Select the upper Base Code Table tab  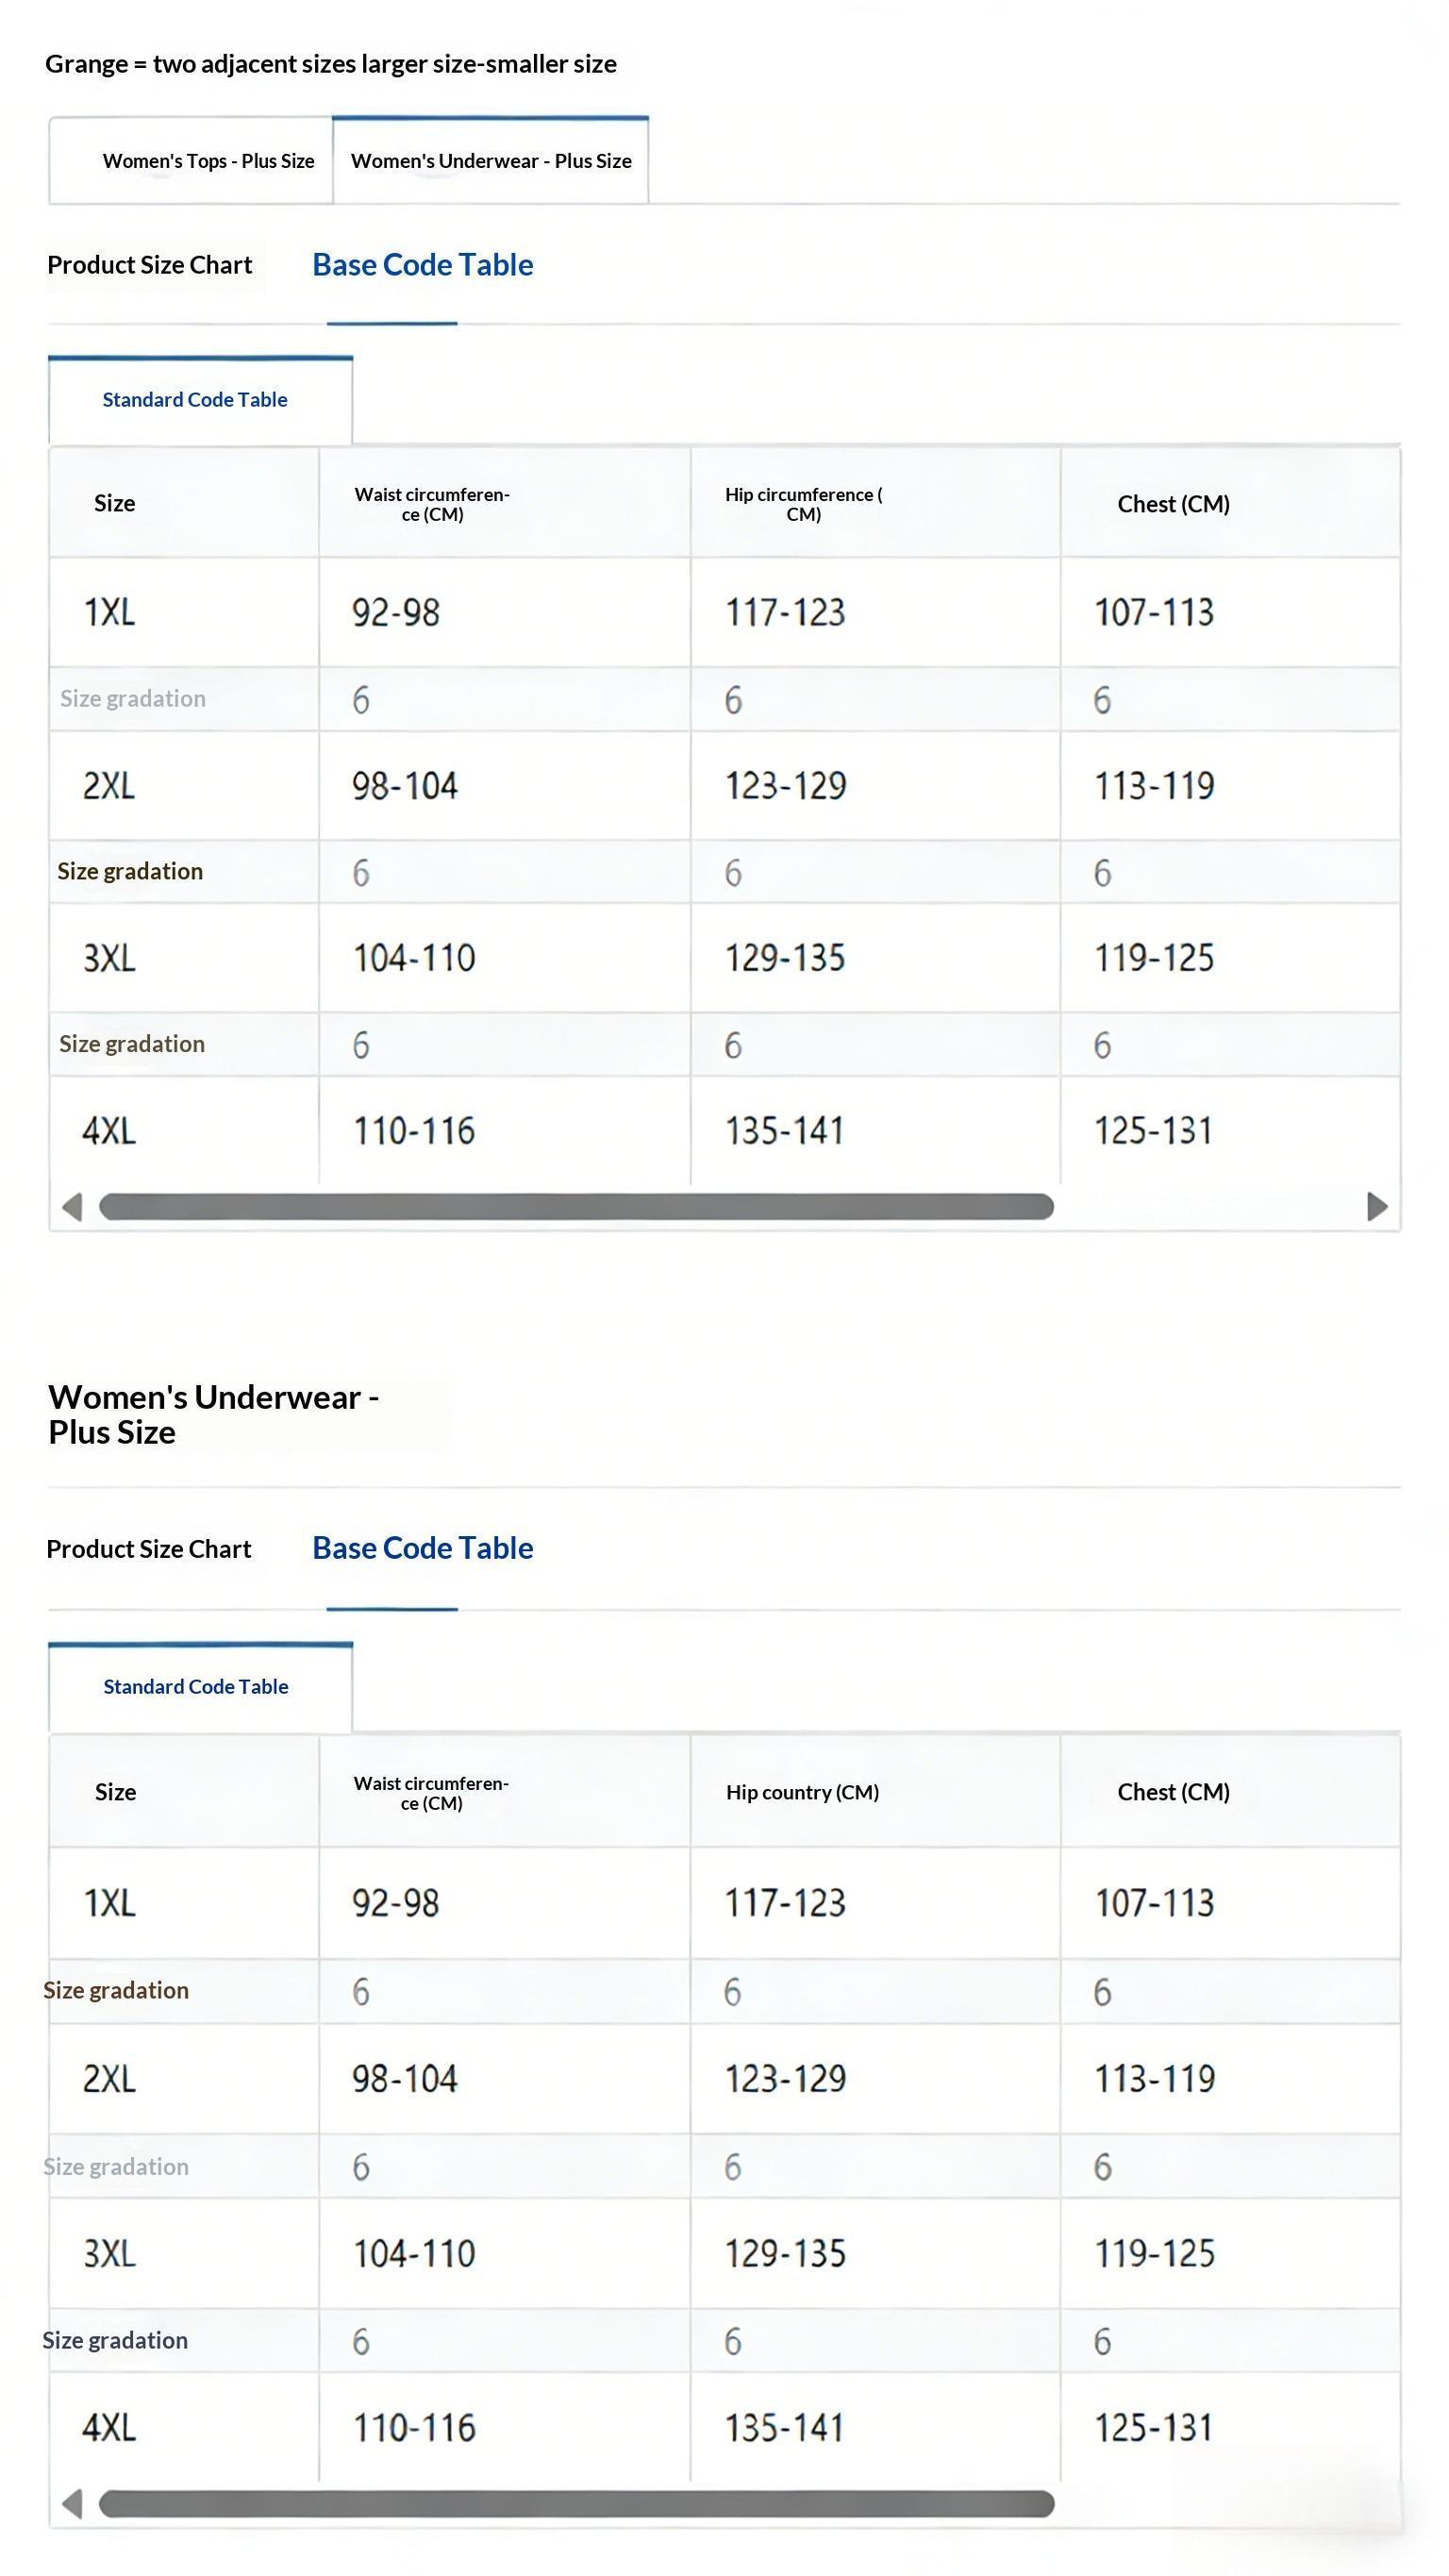coord(422,265)
